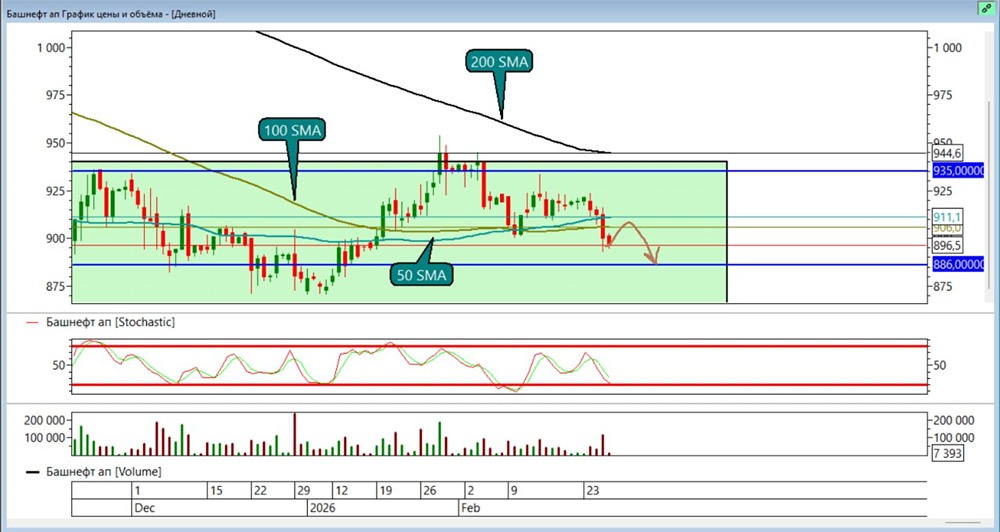Click the 29 date label on the time axis

click(303, 491)
